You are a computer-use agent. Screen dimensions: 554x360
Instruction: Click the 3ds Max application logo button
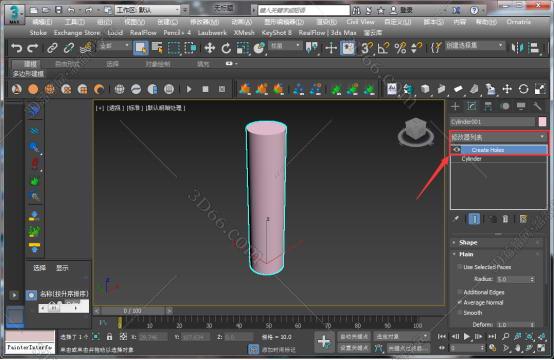tap(14, 14)
